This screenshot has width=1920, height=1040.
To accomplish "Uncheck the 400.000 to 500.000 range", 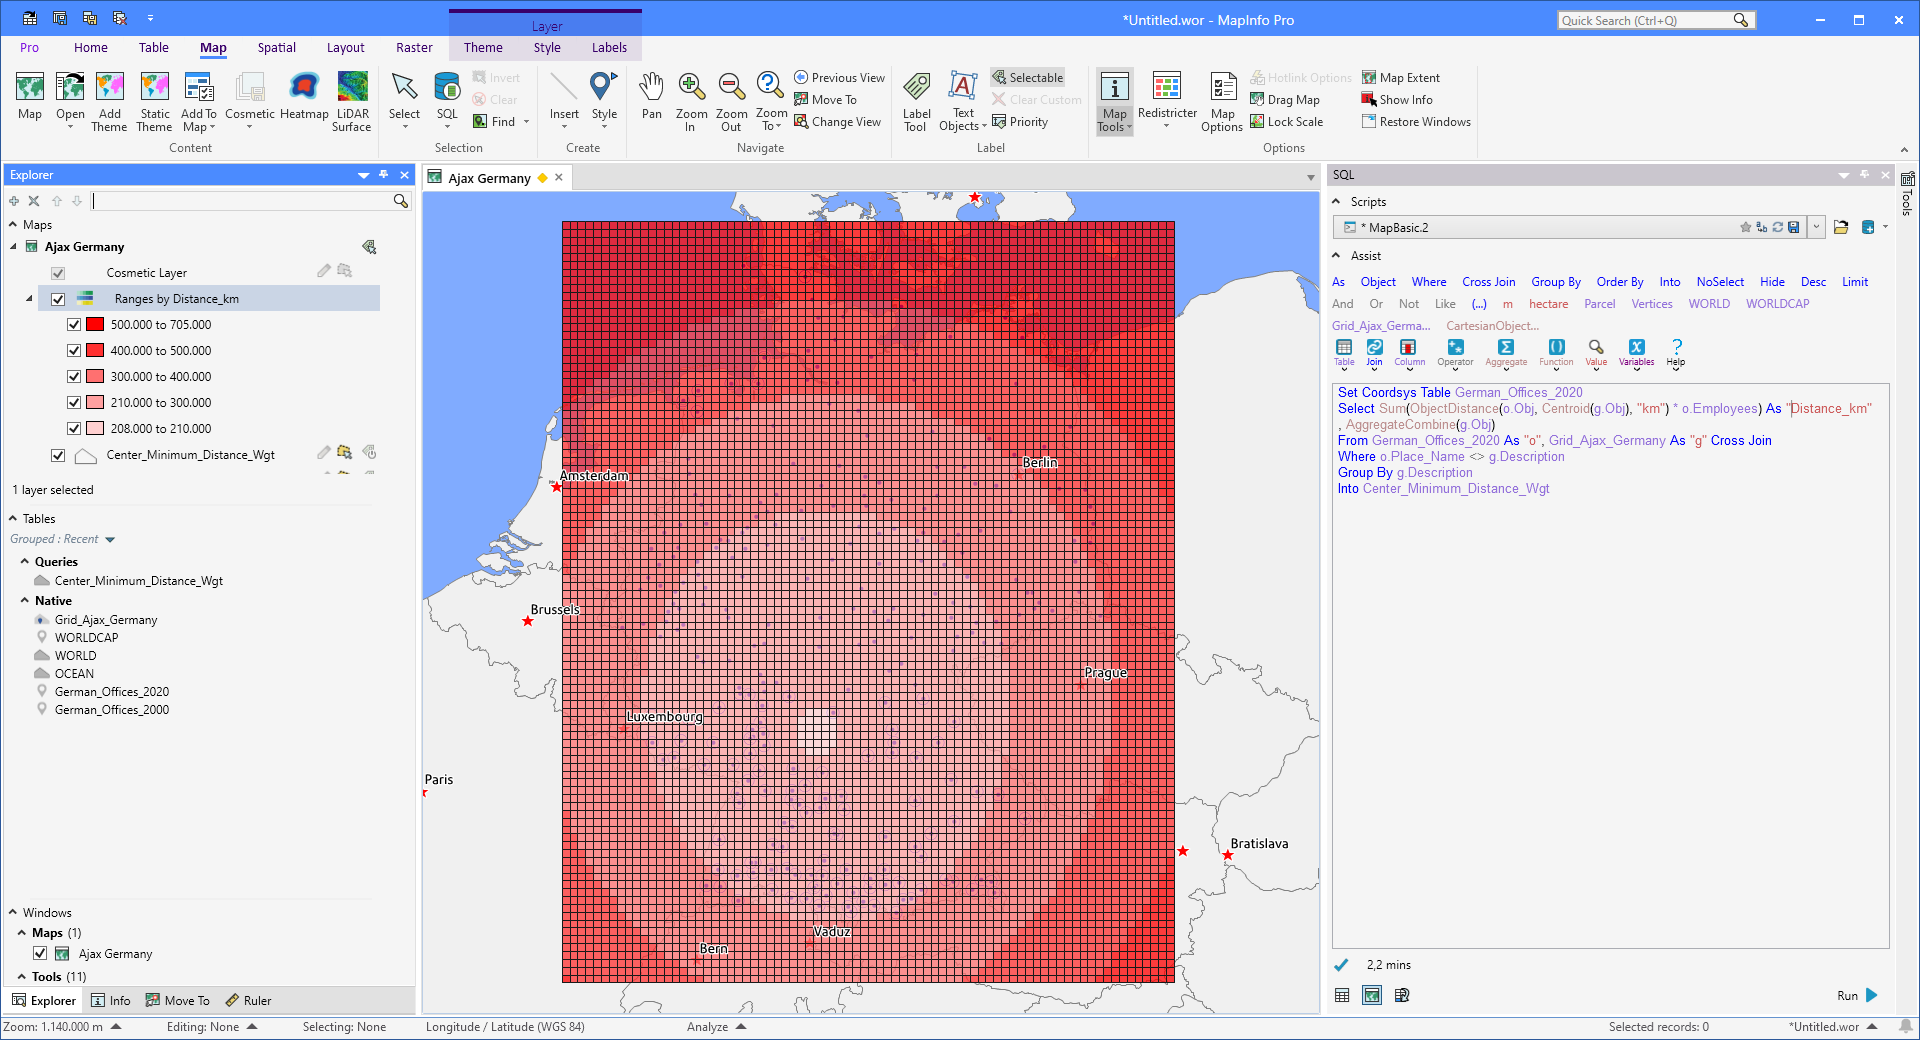I will click(x=73, y=350).
